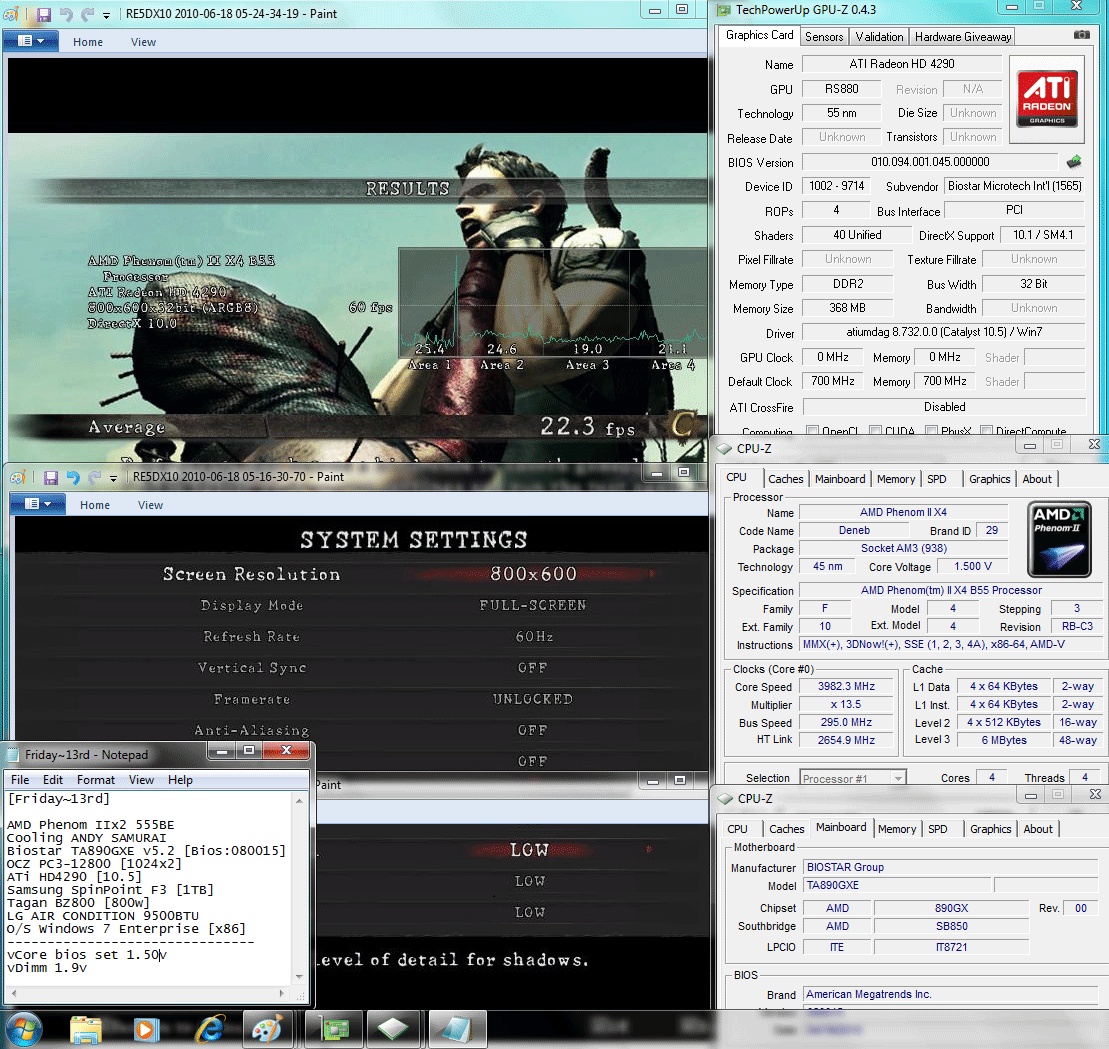Click CPU-Z Specification 'AMD Phenom(tm) II X4 B55 Processor'

[x=951, y=590]
